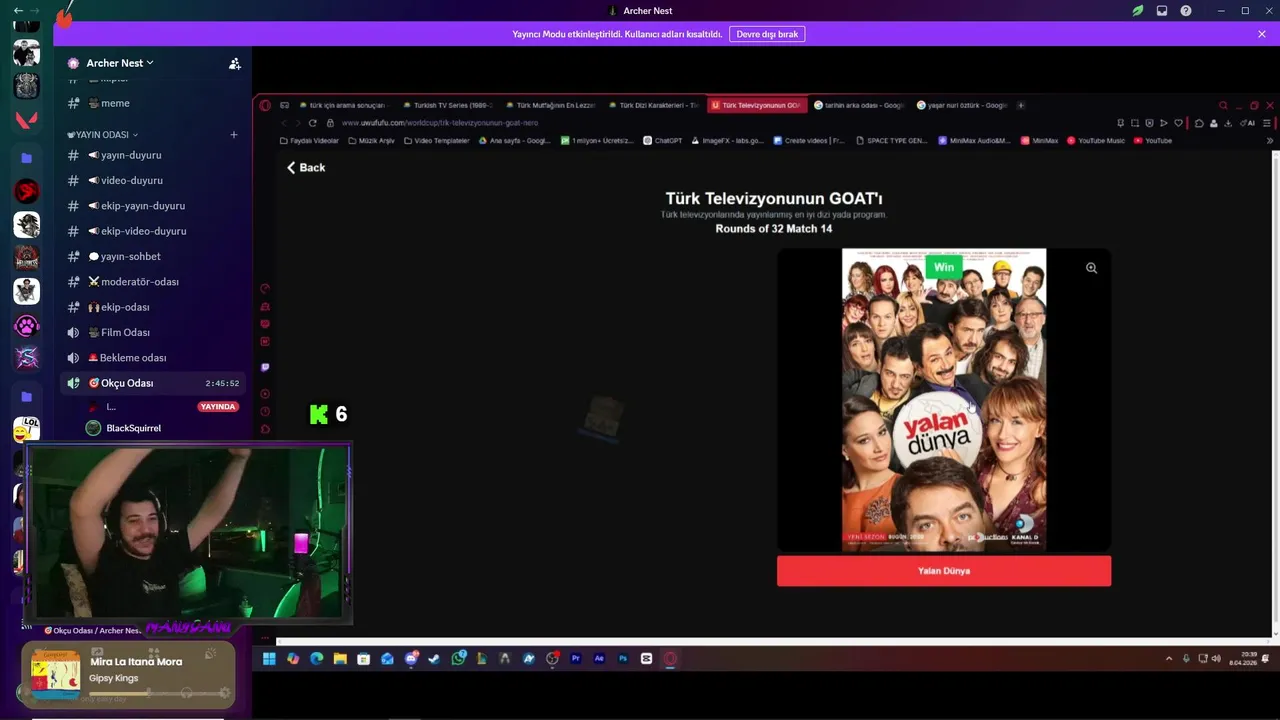Open the first folder in server sidebar
The height and width of the screenshot is (720, 1280).
tap(26, 158)
